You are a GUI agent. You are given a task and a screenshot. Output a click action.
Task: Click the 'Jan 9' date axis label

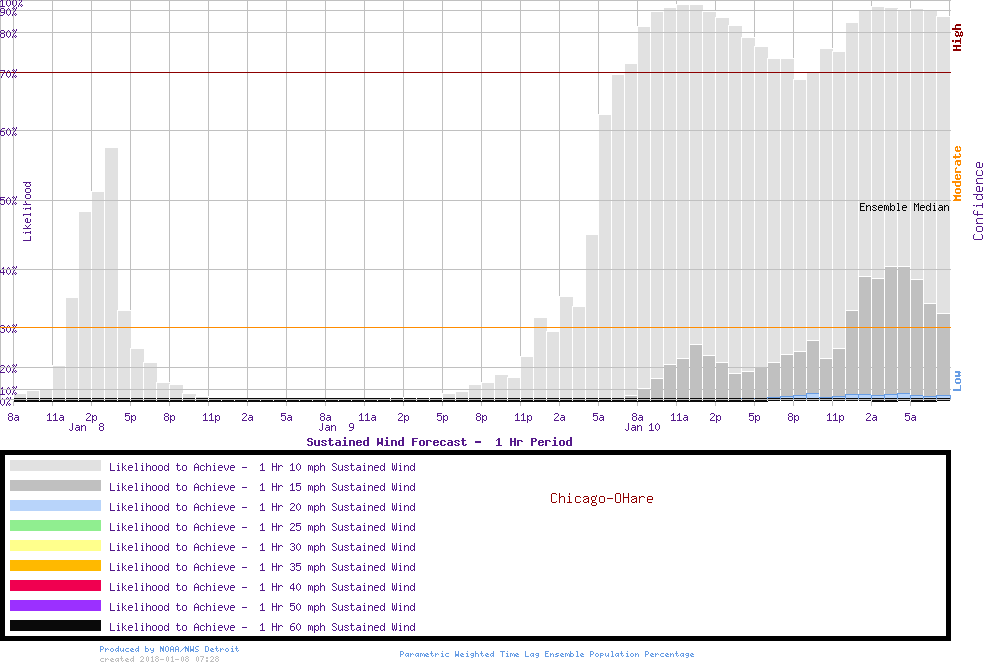point(336,427)
